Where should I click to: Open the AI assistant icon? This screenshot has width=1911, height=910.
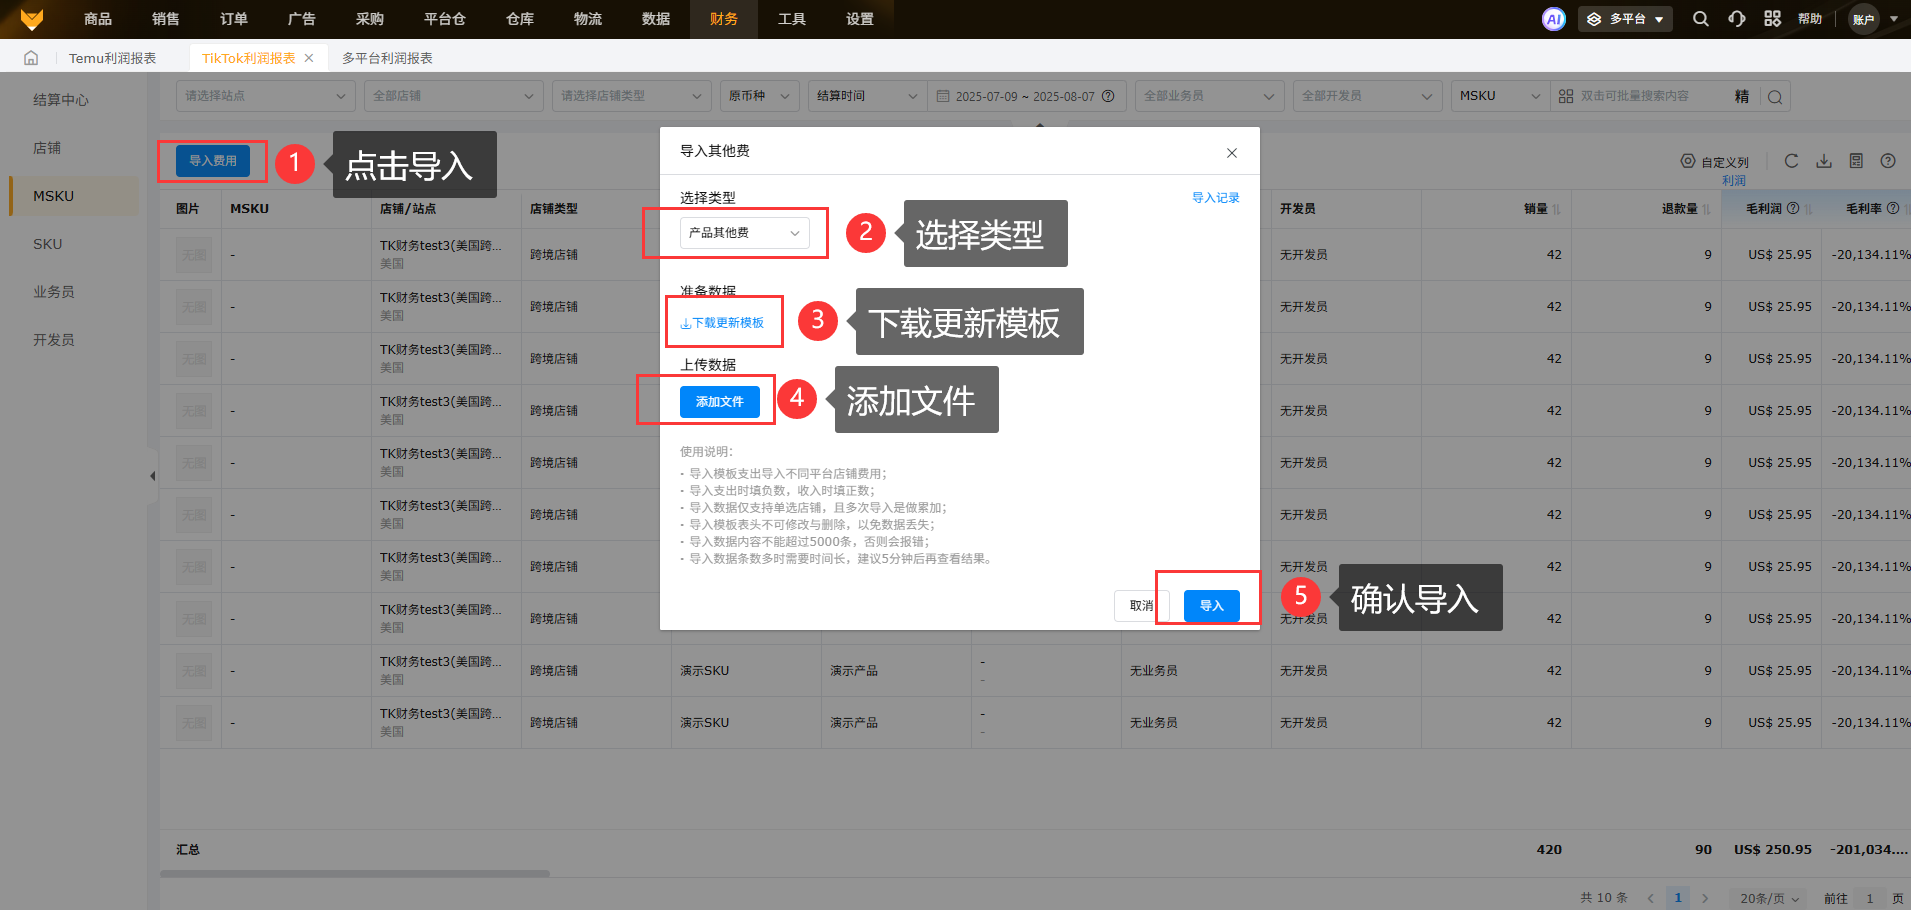[1553, 19]
